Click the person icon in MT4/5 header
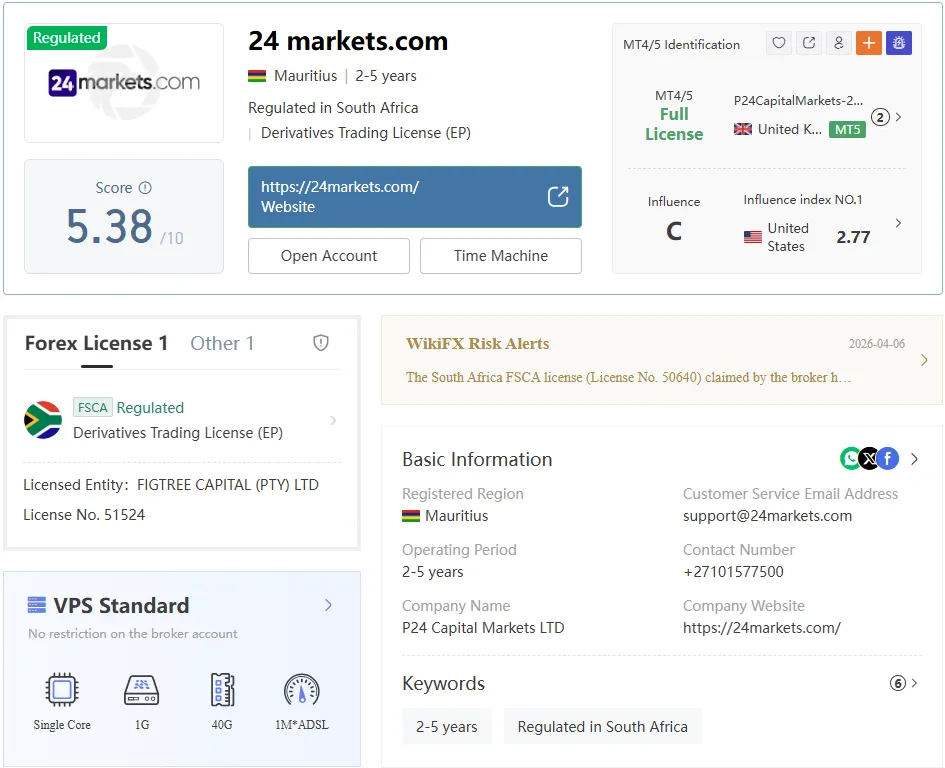 point(838,43)
